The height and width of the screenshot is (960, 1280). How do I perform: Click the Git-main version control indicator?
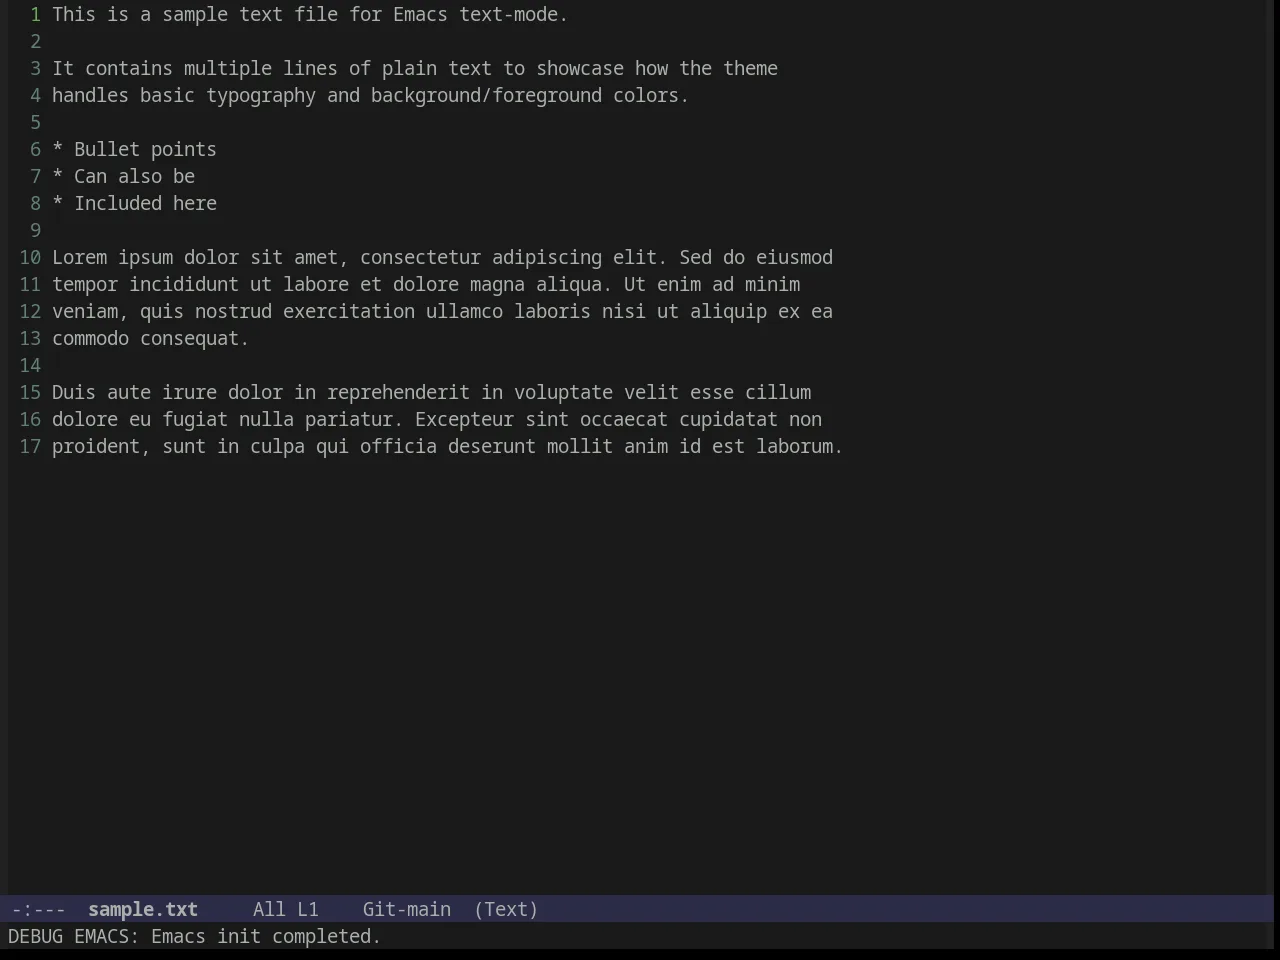coord(407,909)
